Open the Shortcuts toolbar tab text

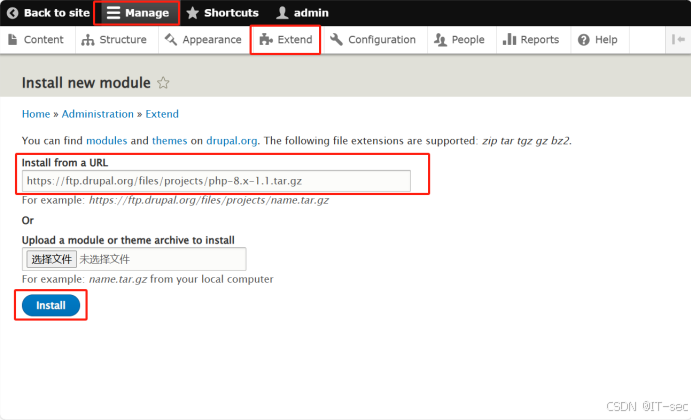231,13
